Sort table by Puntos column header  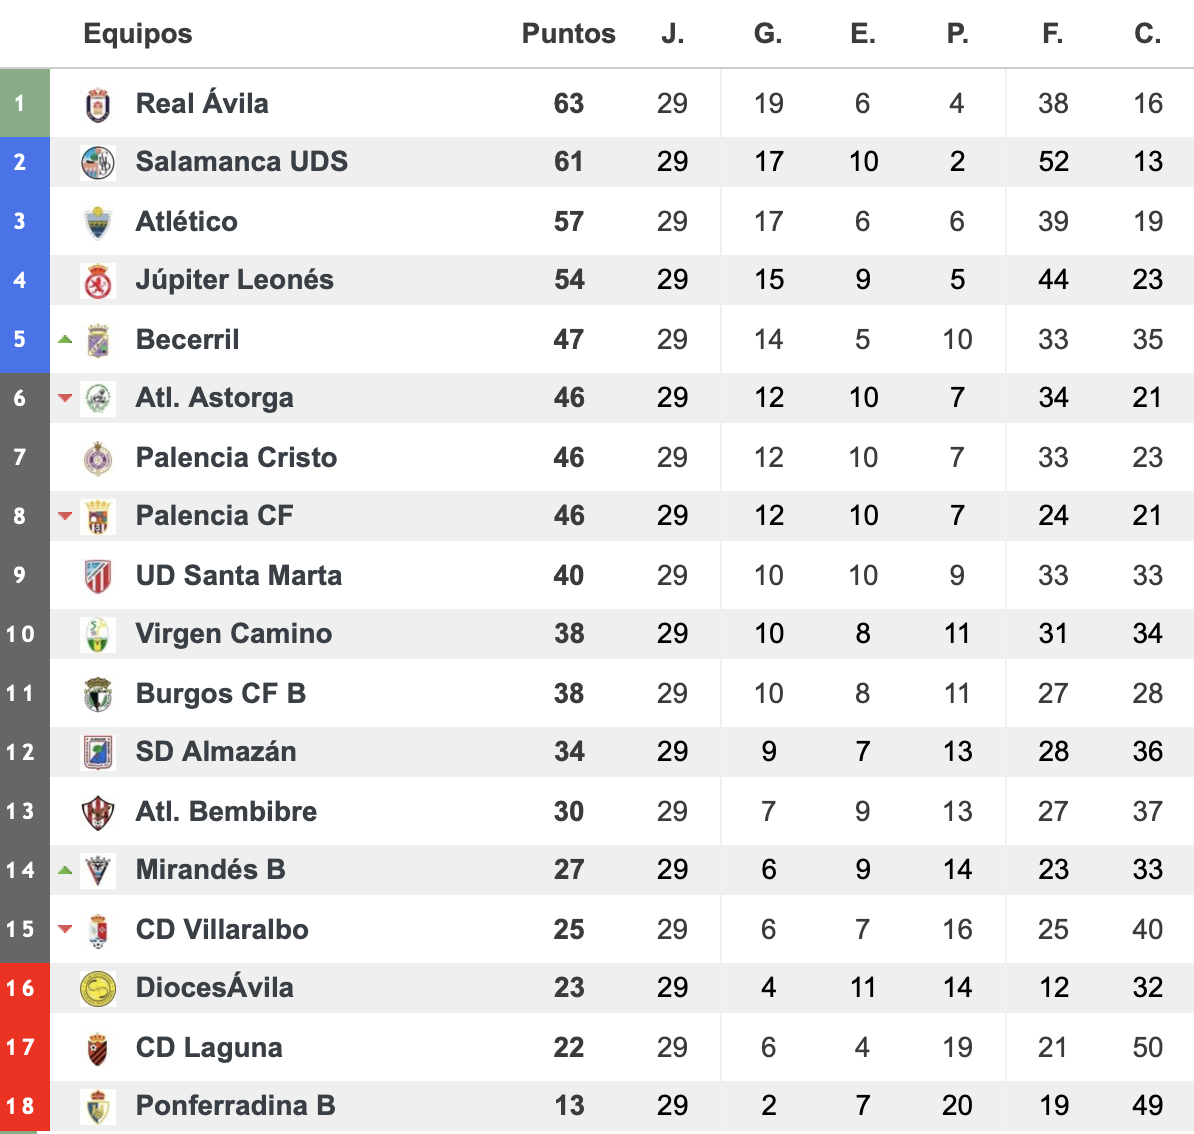[568, 34]
